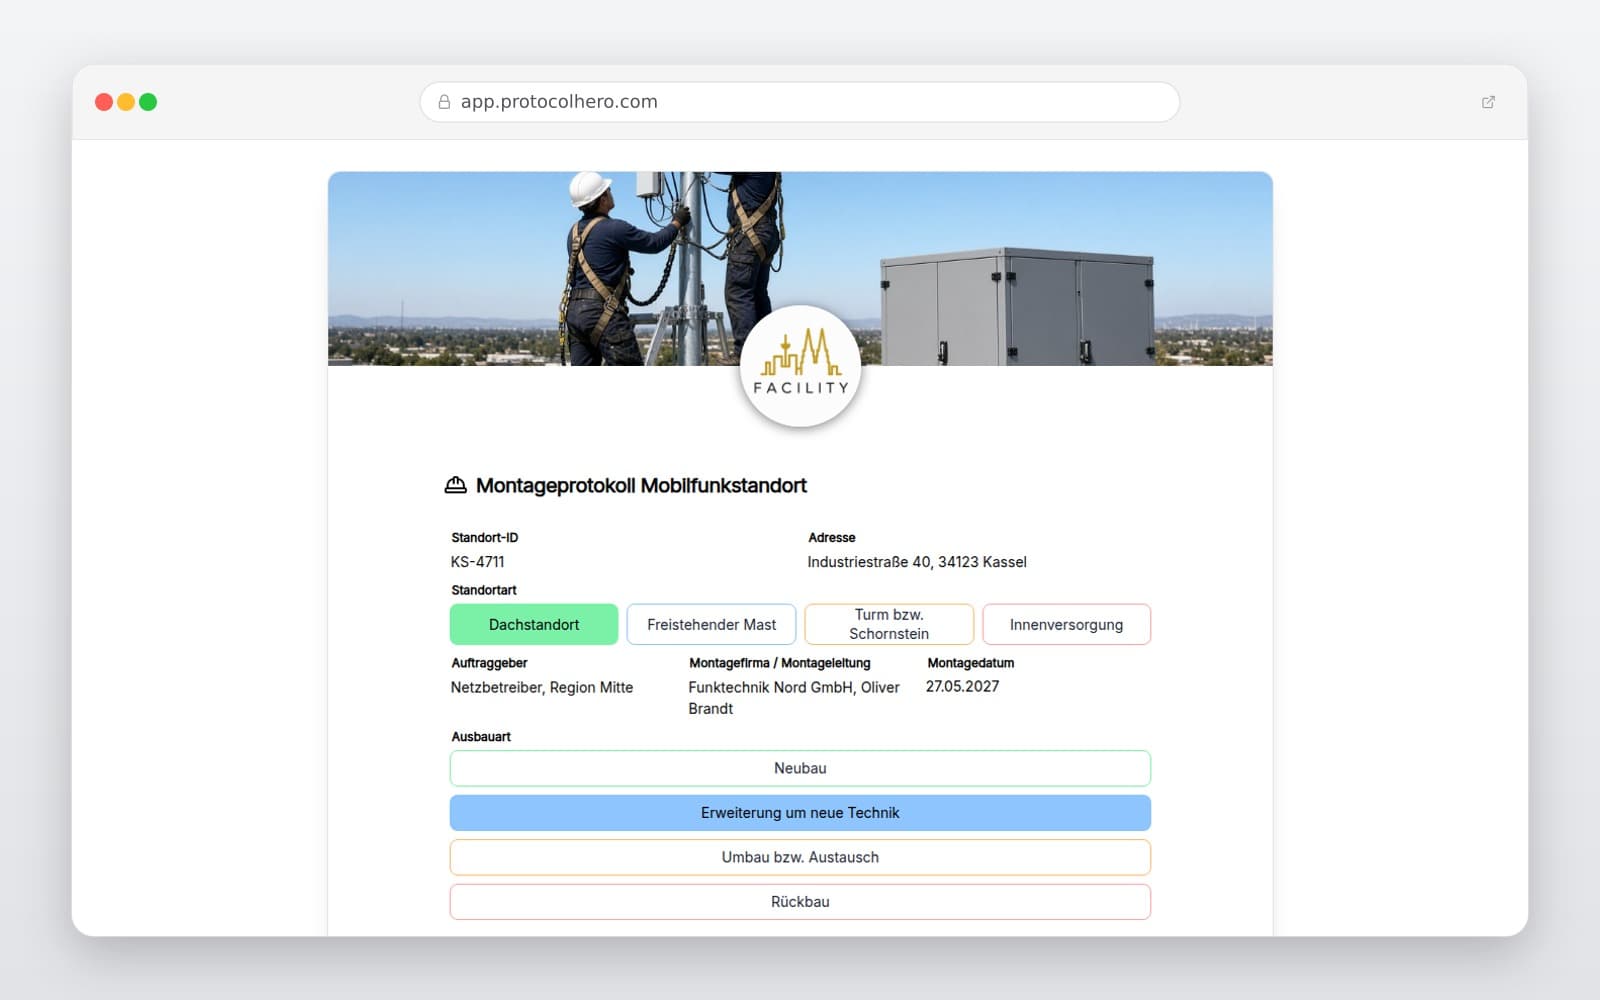Select Umbau bzw. Austausch option
This screenshot has width=1600, height=1000.
tap(800, 857)
